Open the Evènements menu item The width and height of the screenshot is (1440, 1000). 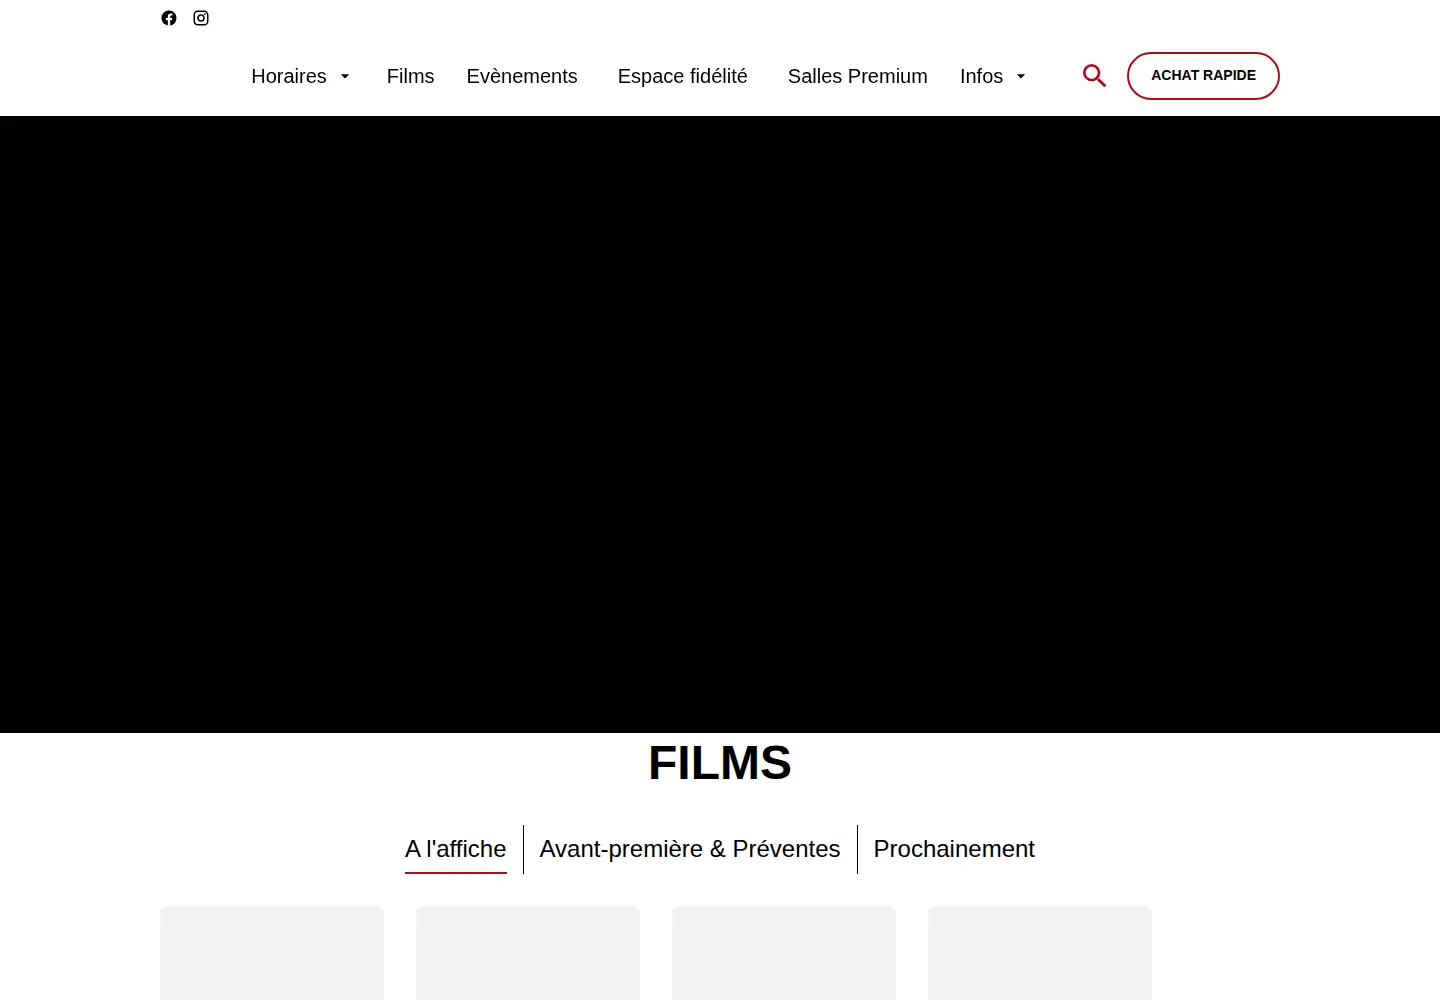pyautogui.click(x=522, y=76)
